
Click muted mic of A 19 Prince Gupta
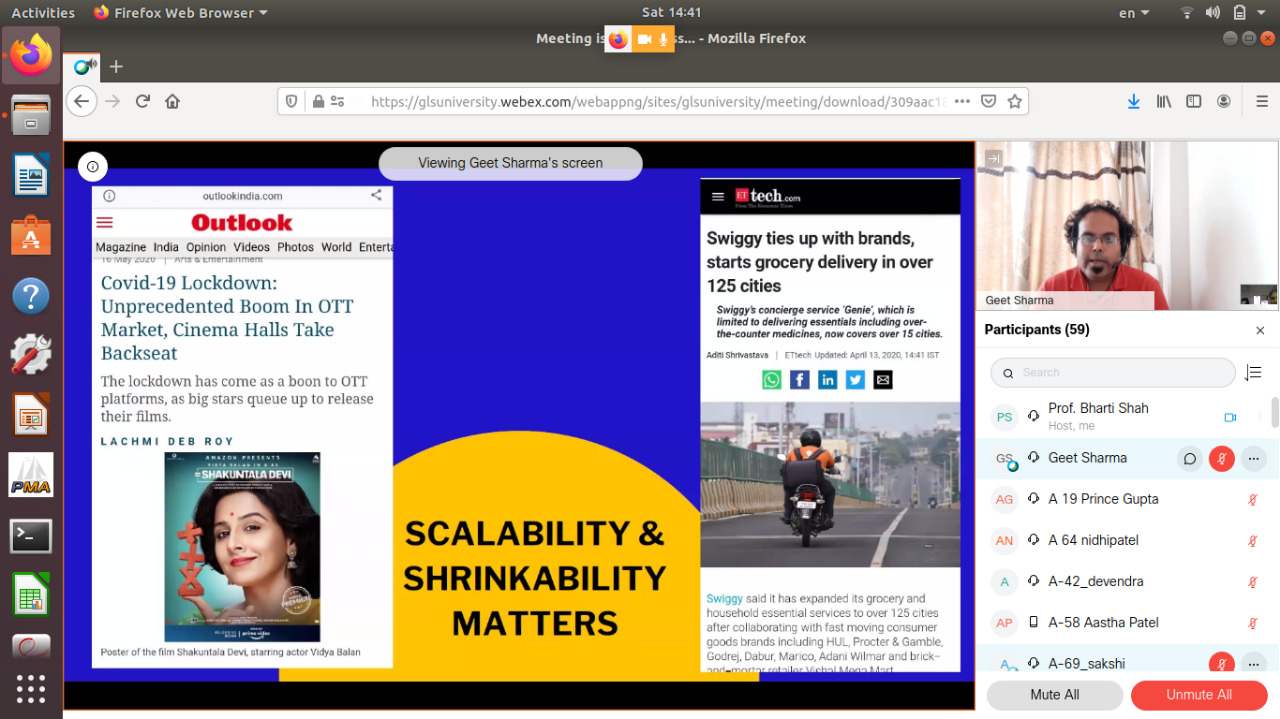pos(1252,500)
